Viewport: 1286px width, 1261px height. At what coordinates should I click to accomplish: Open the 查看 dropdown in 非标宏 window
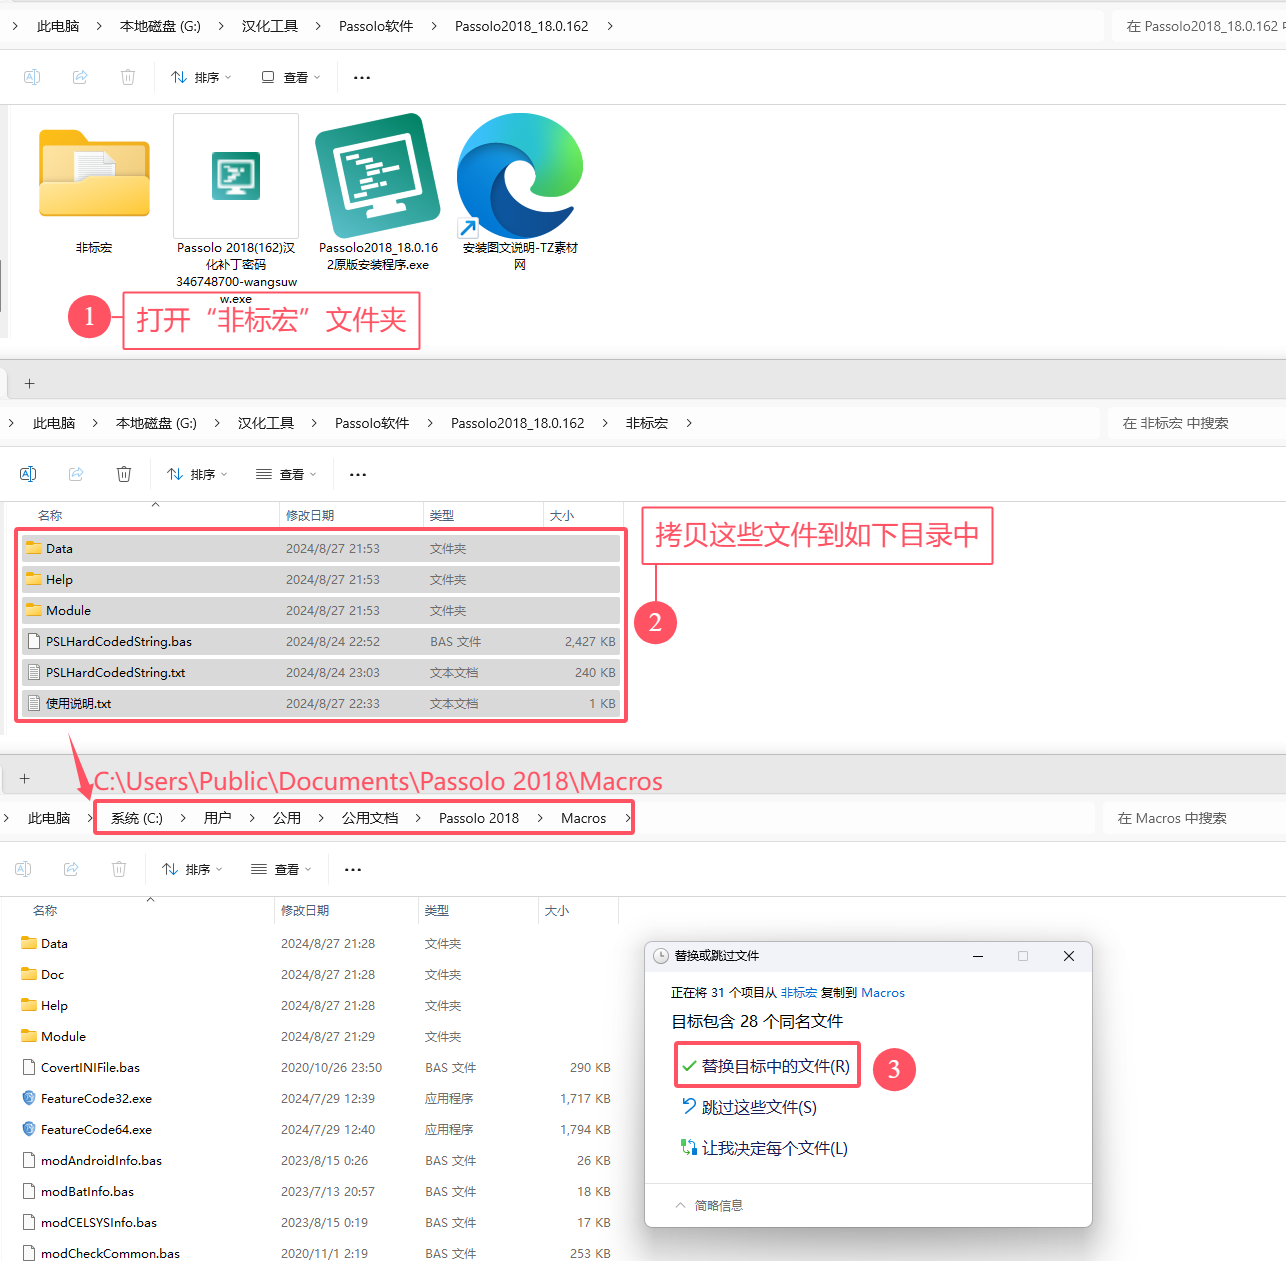coord(286,474)
